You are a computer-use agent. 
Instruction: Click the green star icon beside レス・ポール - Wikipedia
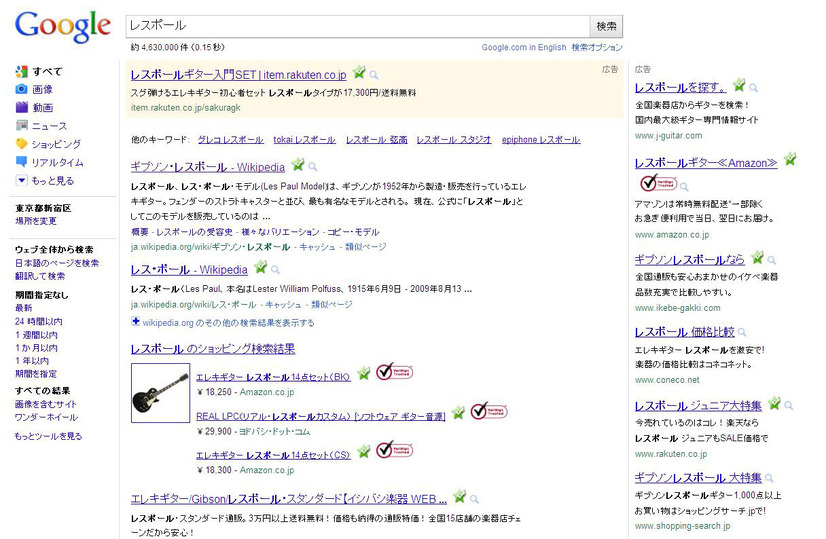260,267
